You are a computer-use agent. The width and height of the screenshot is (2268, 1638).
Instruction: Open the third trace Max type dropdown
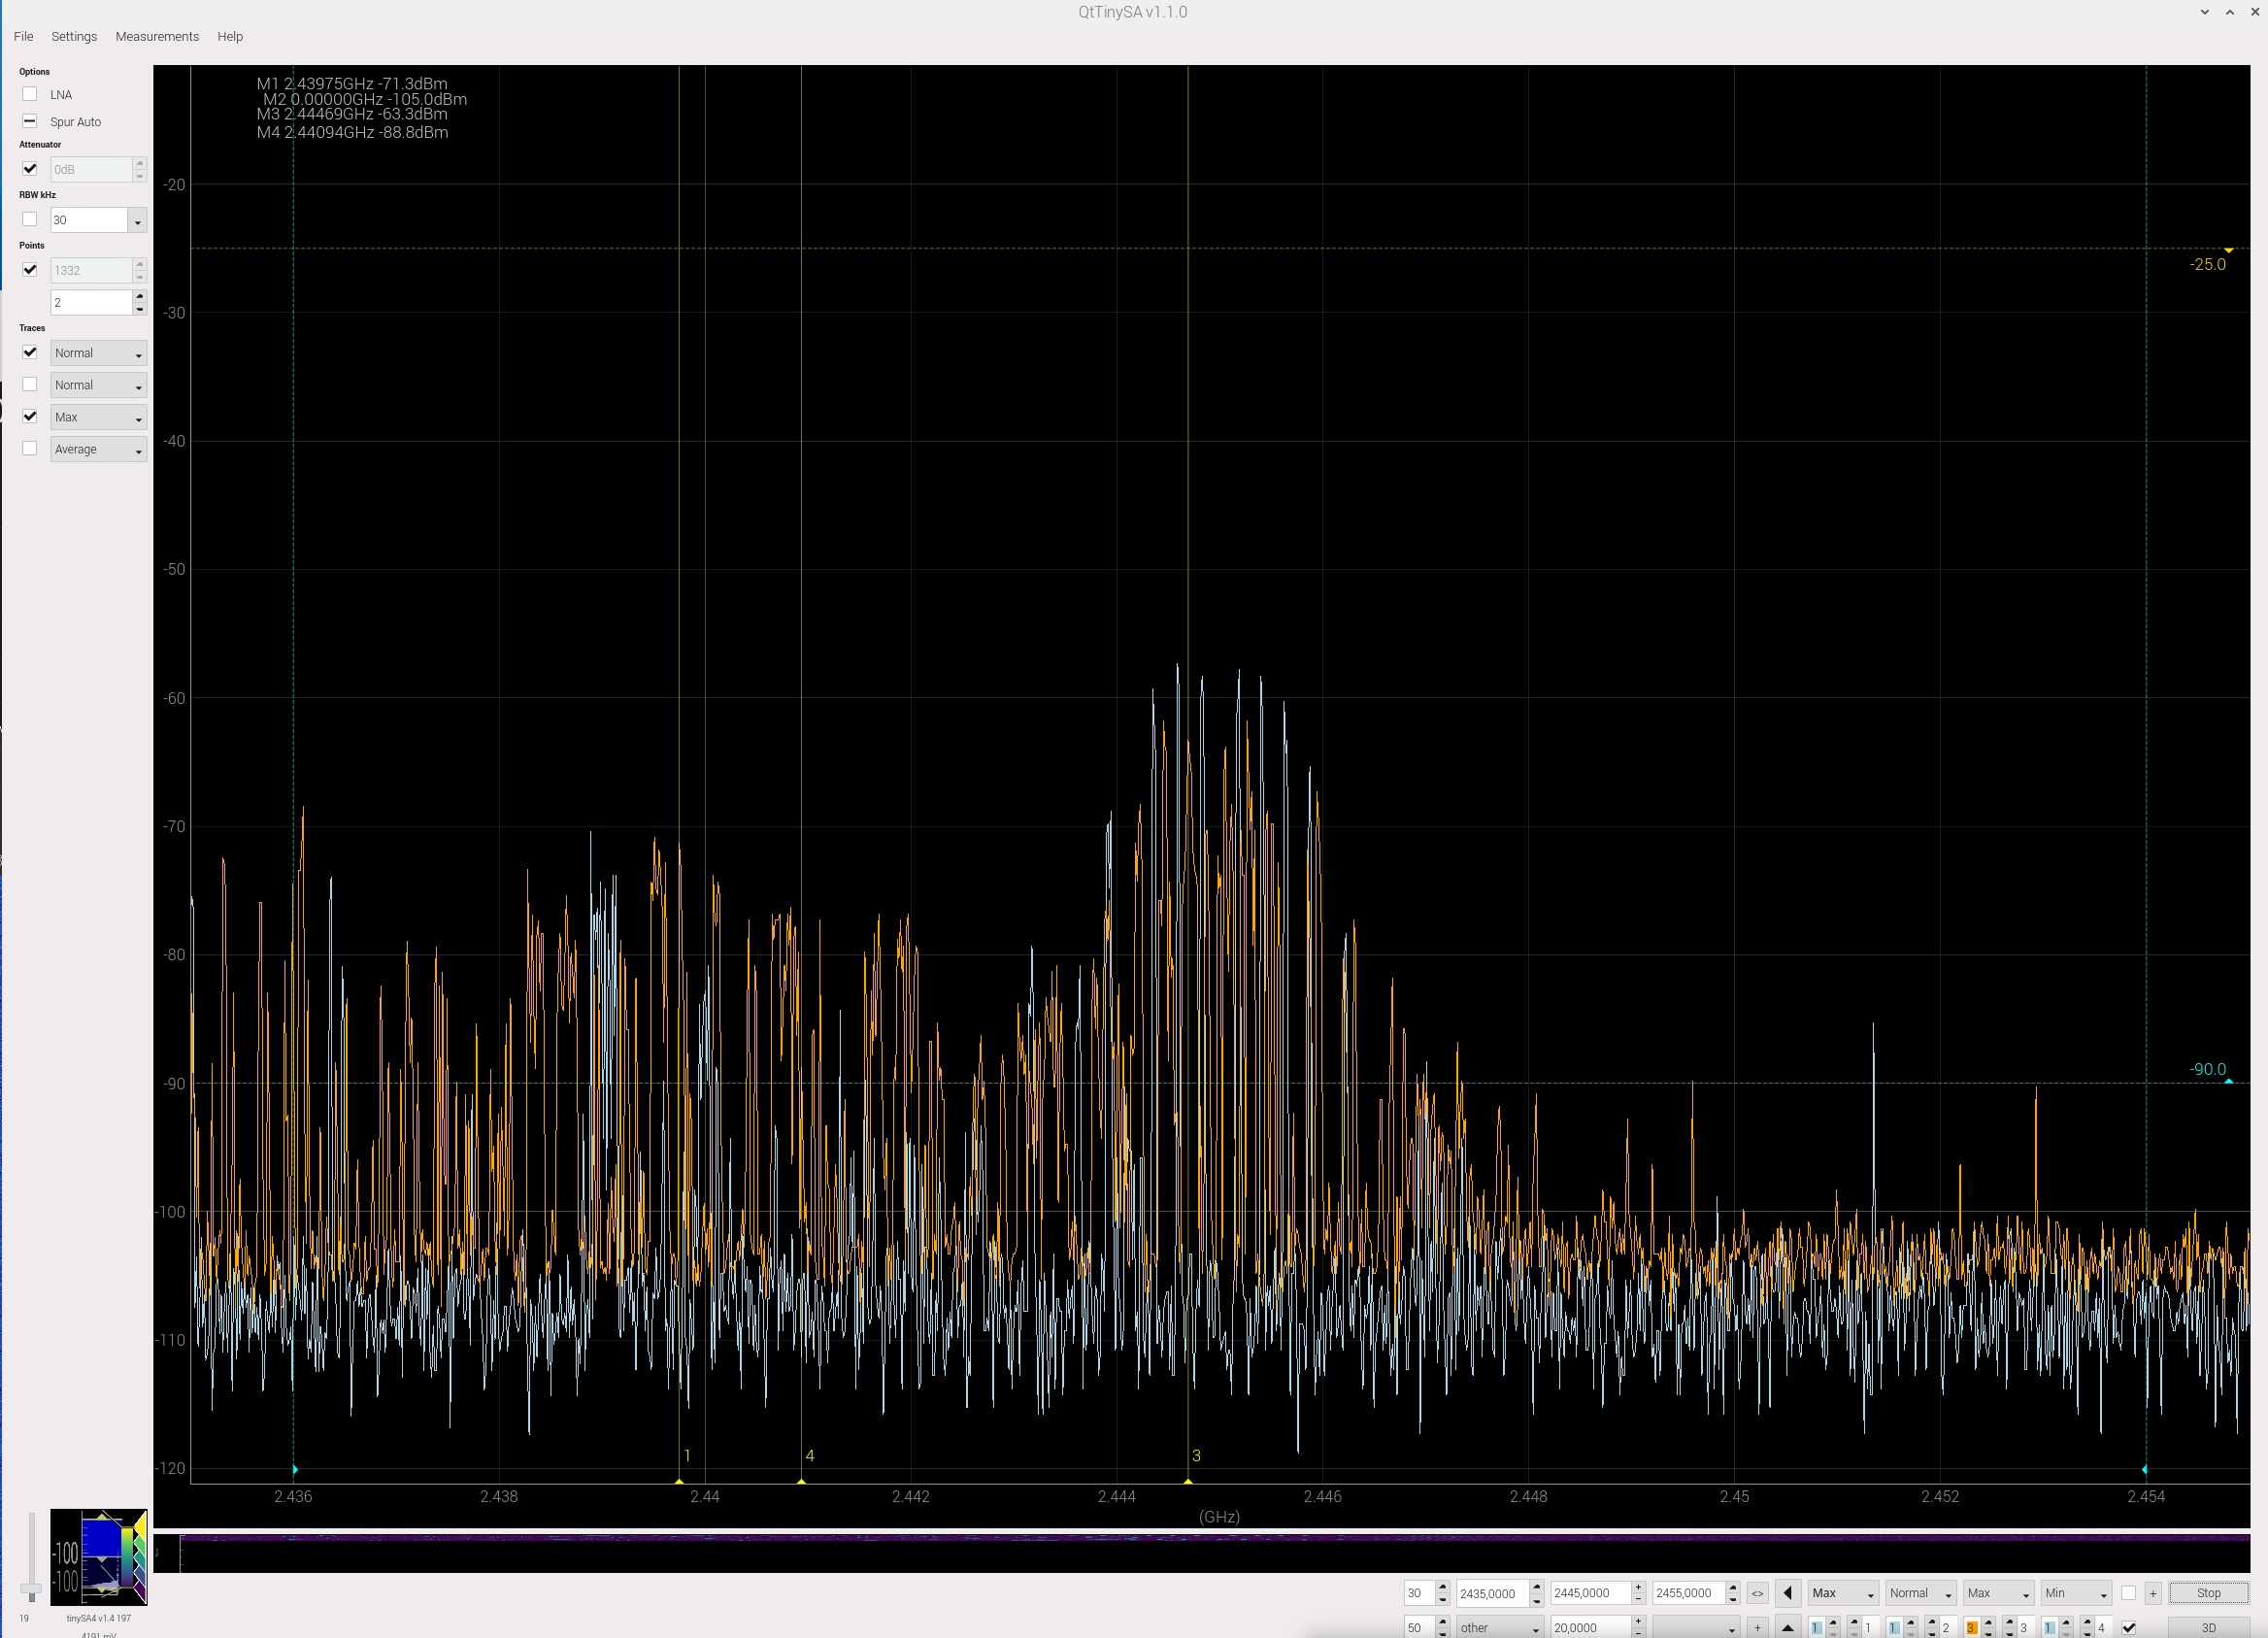coord(98,417)
